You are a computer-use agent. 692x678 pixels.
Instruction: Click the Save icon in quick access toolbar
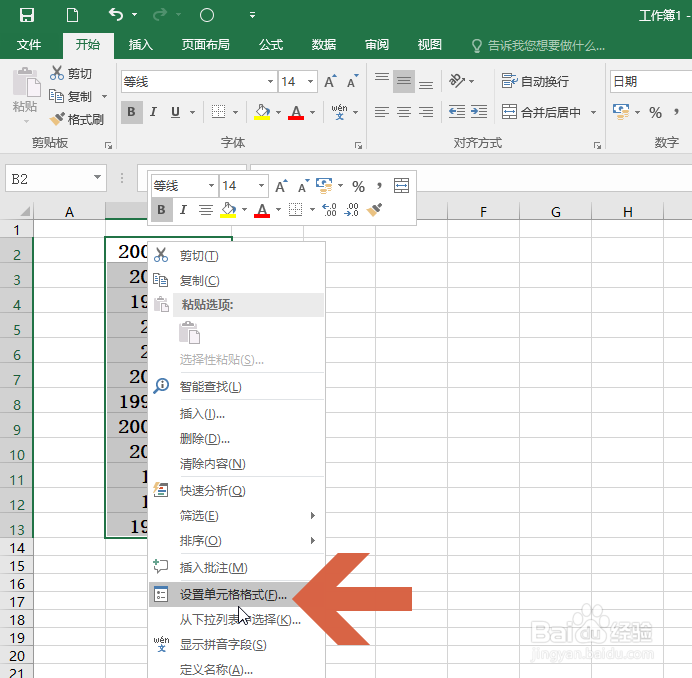[x=26, y=15]
